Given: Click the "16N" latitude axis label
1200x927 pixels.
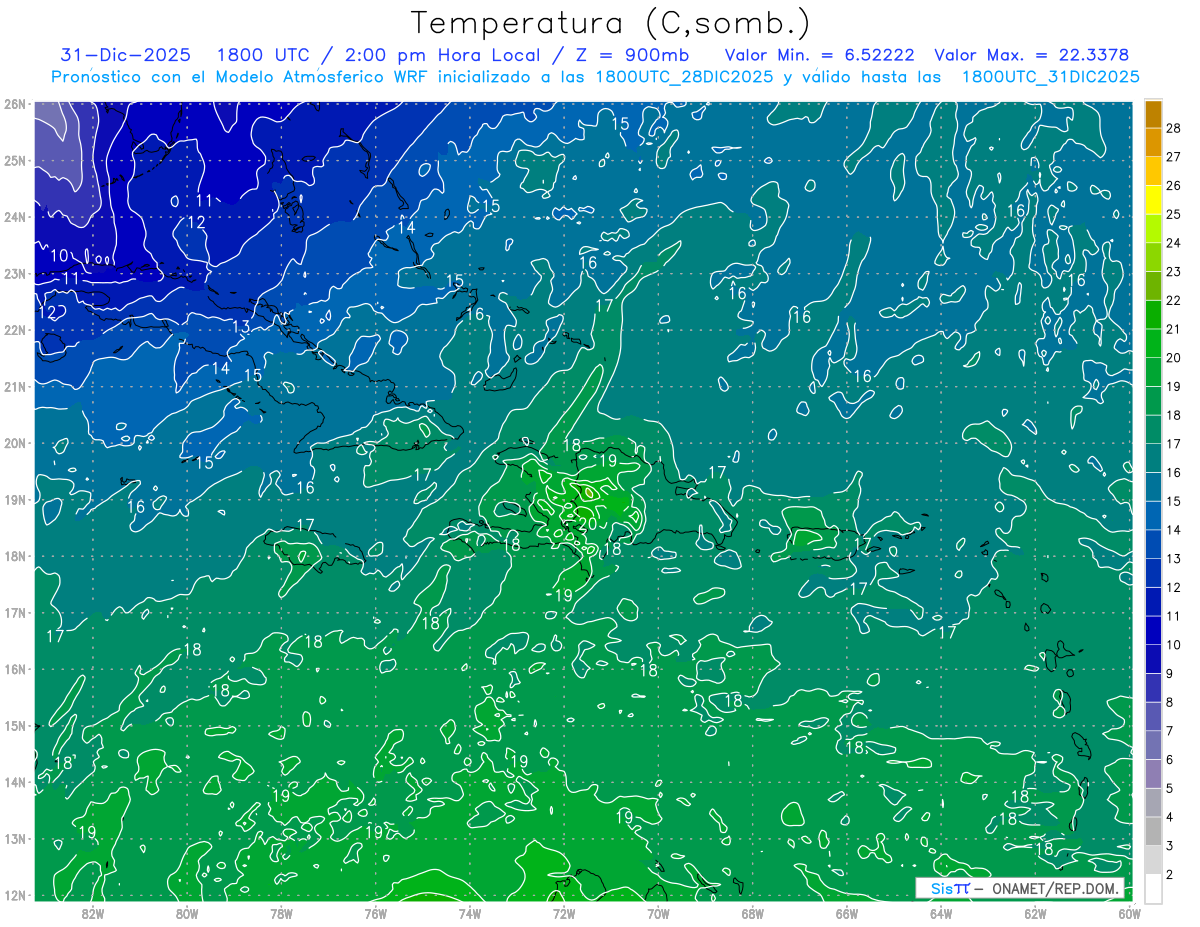Looking at the screenshot, I should pyautogui.click(x=14, y=669).
